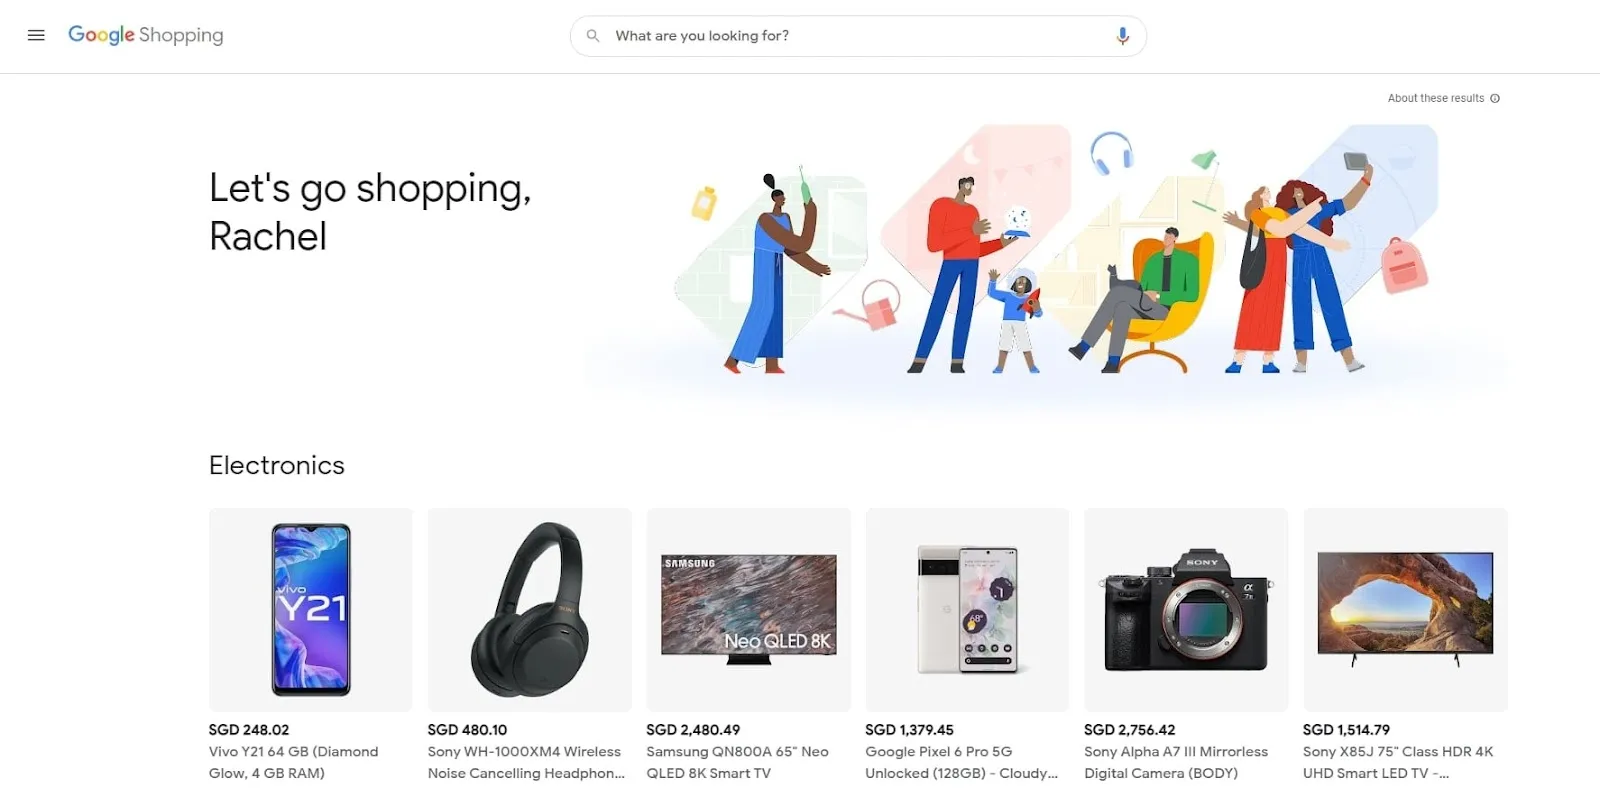Open Sony X85J 75" Class title
Viewport: 1600px width, 788px height.
pos(1398,762)
